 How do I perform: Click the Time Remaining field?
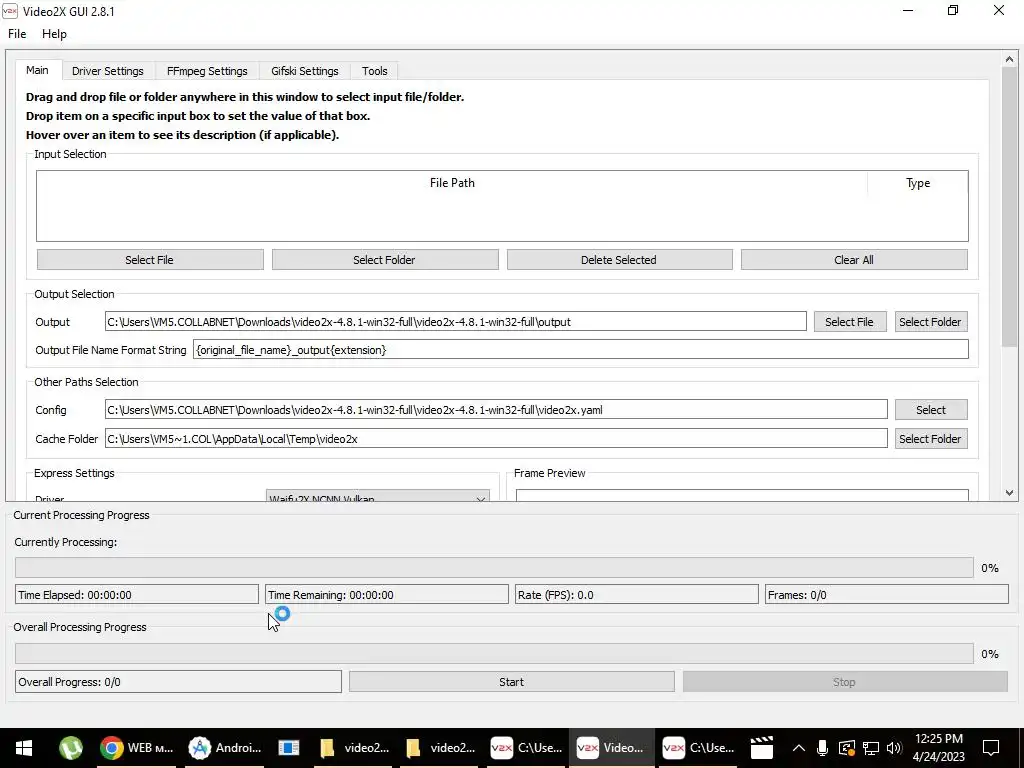(x=387, y=594)
